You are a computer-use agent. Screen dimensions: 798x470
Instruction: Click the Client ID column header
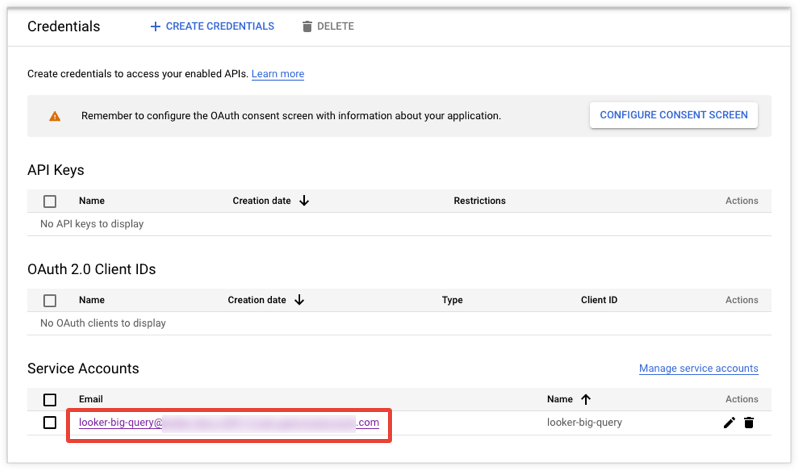[599, 300]
